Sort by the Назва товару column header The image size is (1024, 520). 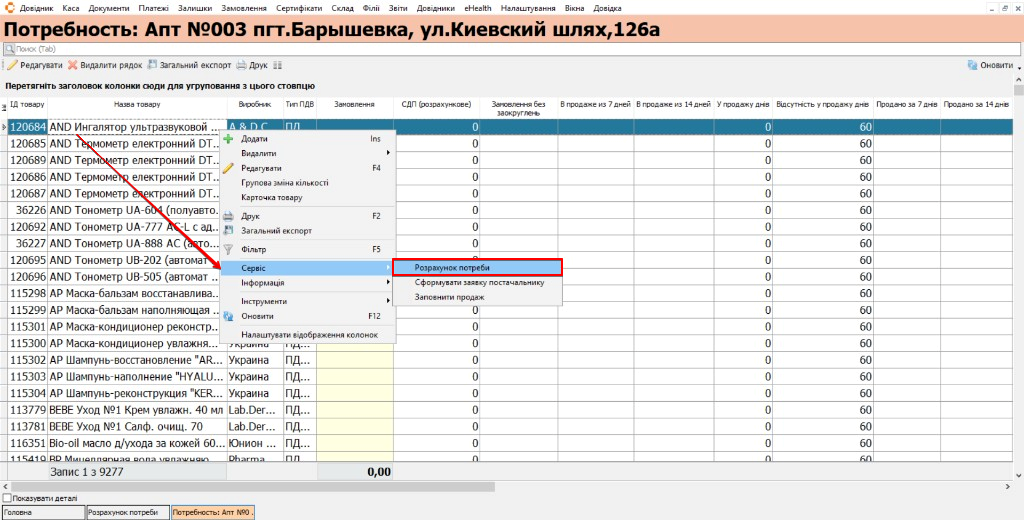(137, 105)
